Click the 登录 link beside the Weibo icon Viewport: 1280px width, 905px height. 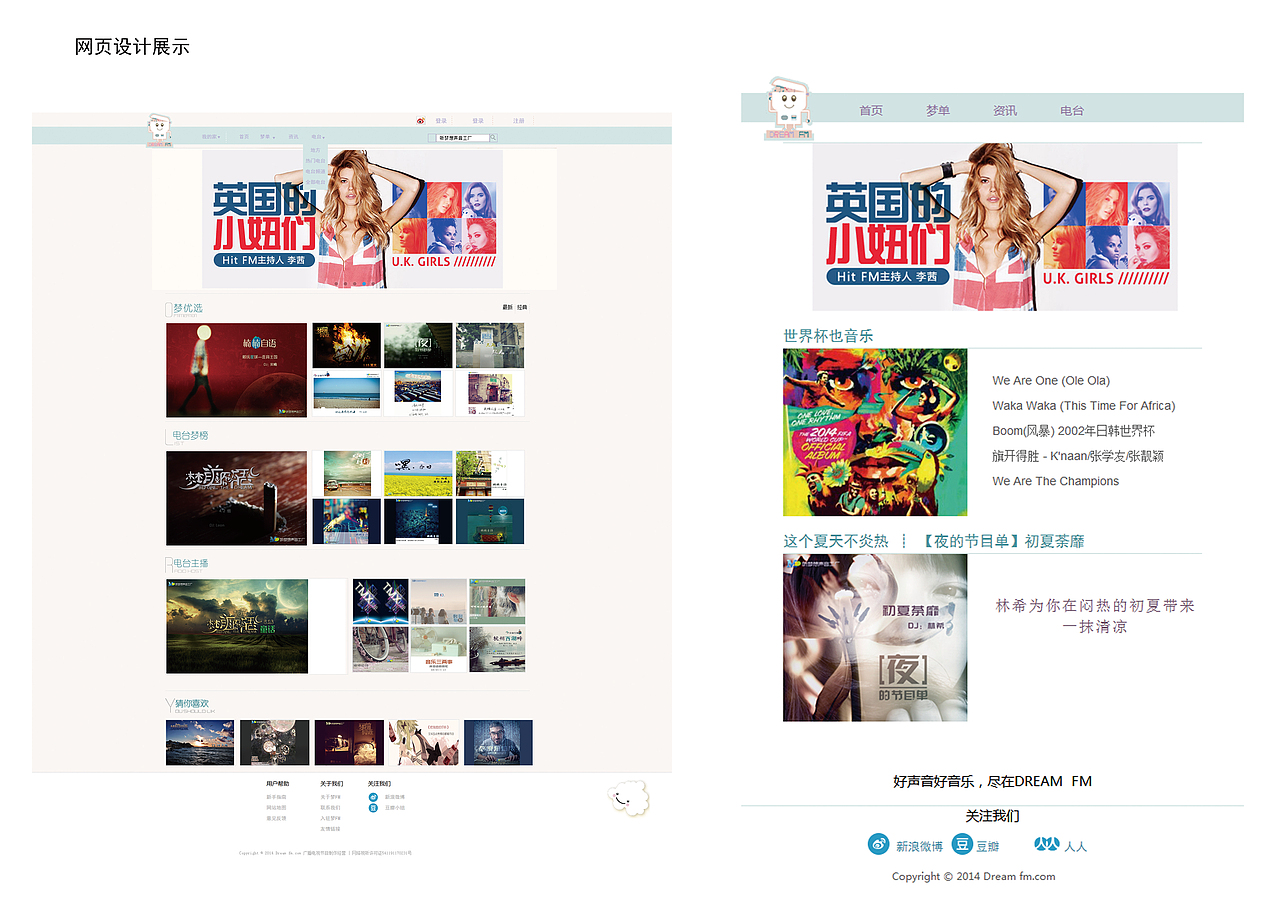coord(441,121)
